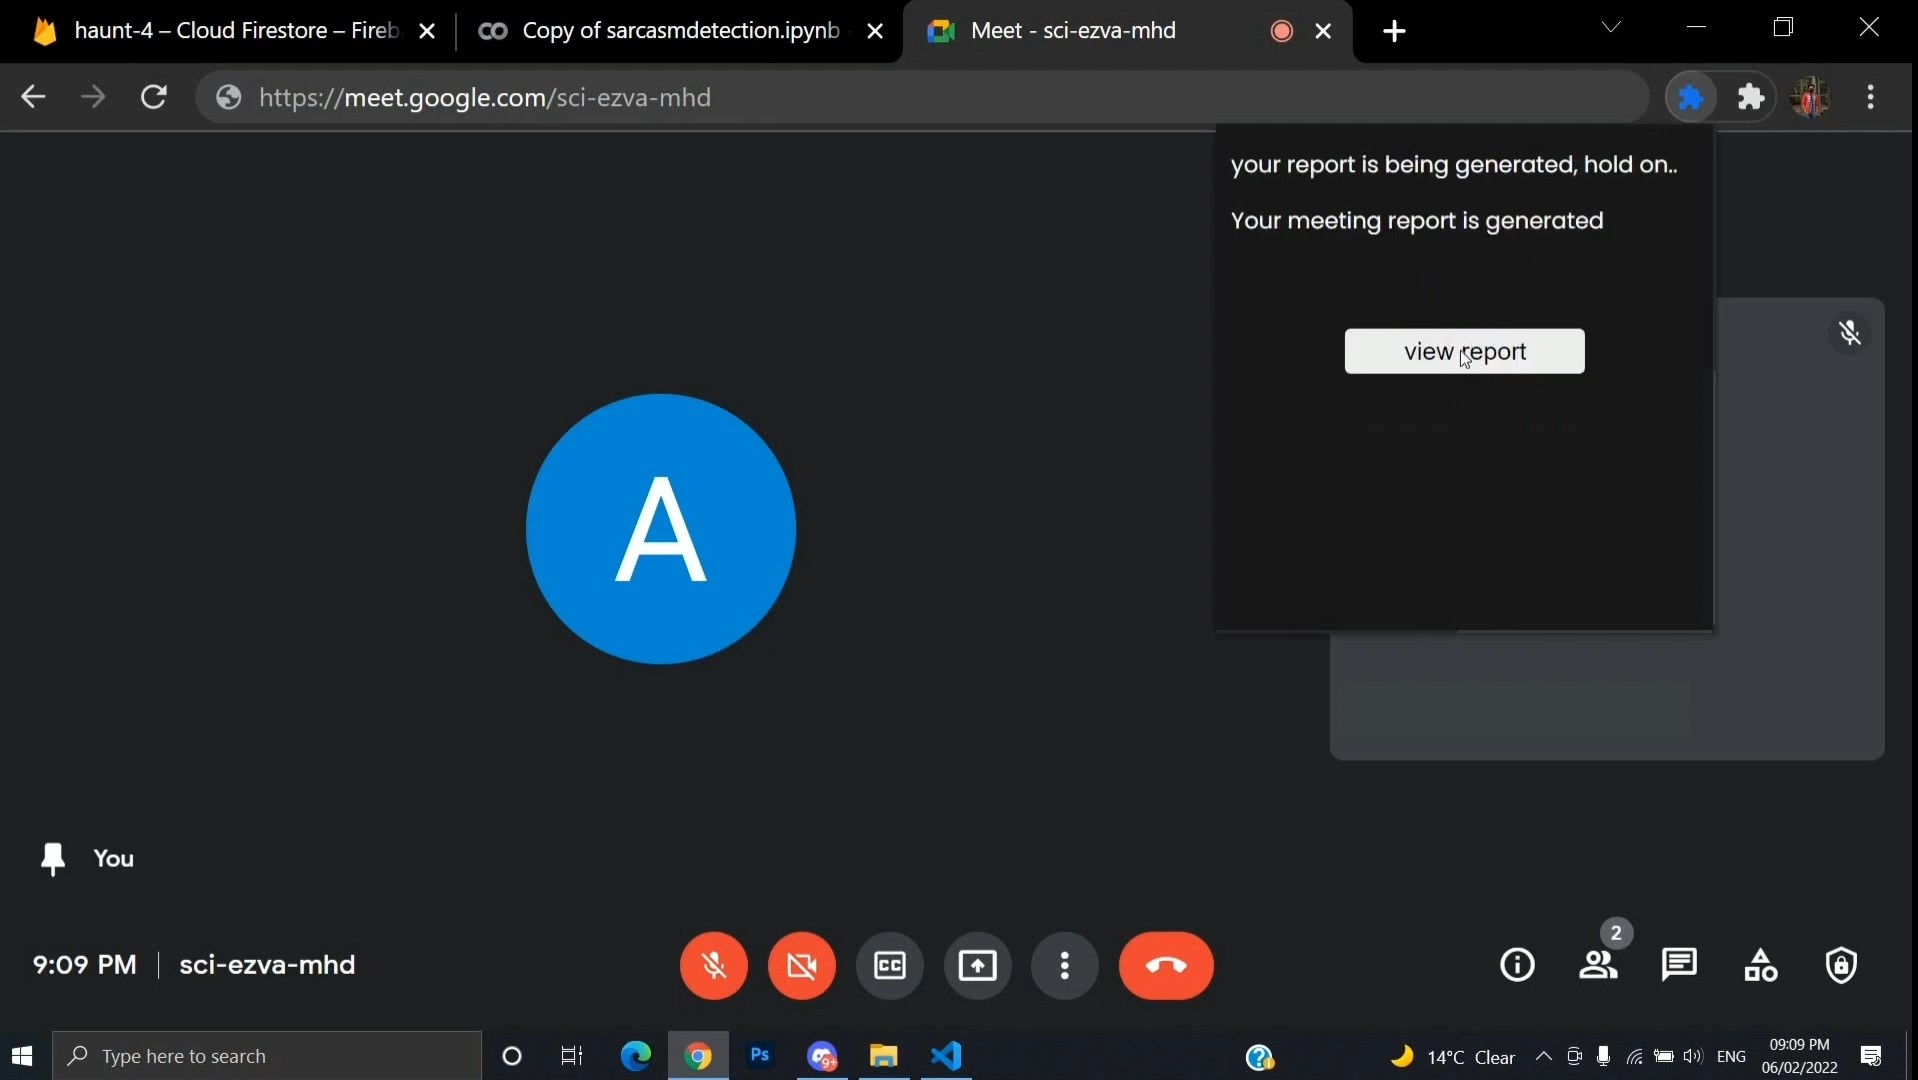Close the Cloud Firestore tab
1918x1080 pixels.
coord(427,32)
